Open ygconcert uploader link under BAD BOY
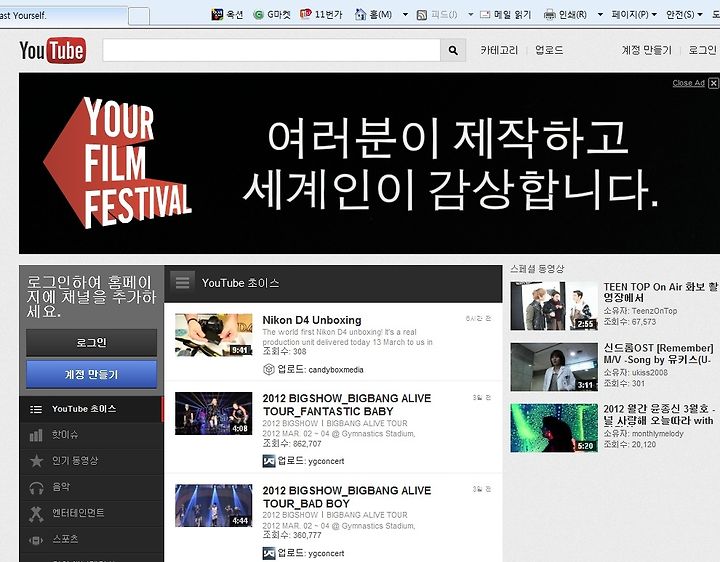720x562 pixels. click(x=326, y=553)
